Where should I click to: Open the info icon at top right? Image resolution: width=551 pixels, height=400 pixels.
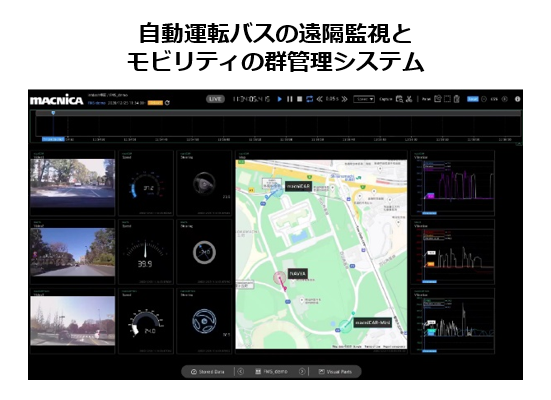517,99
